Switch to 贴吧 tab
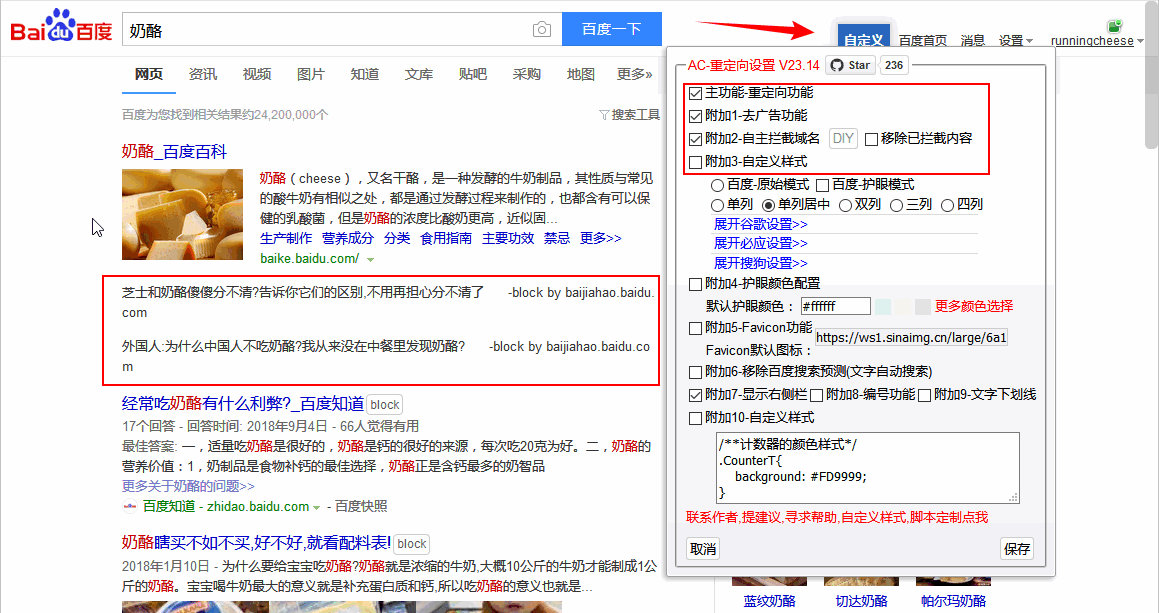 coord(472,75)
